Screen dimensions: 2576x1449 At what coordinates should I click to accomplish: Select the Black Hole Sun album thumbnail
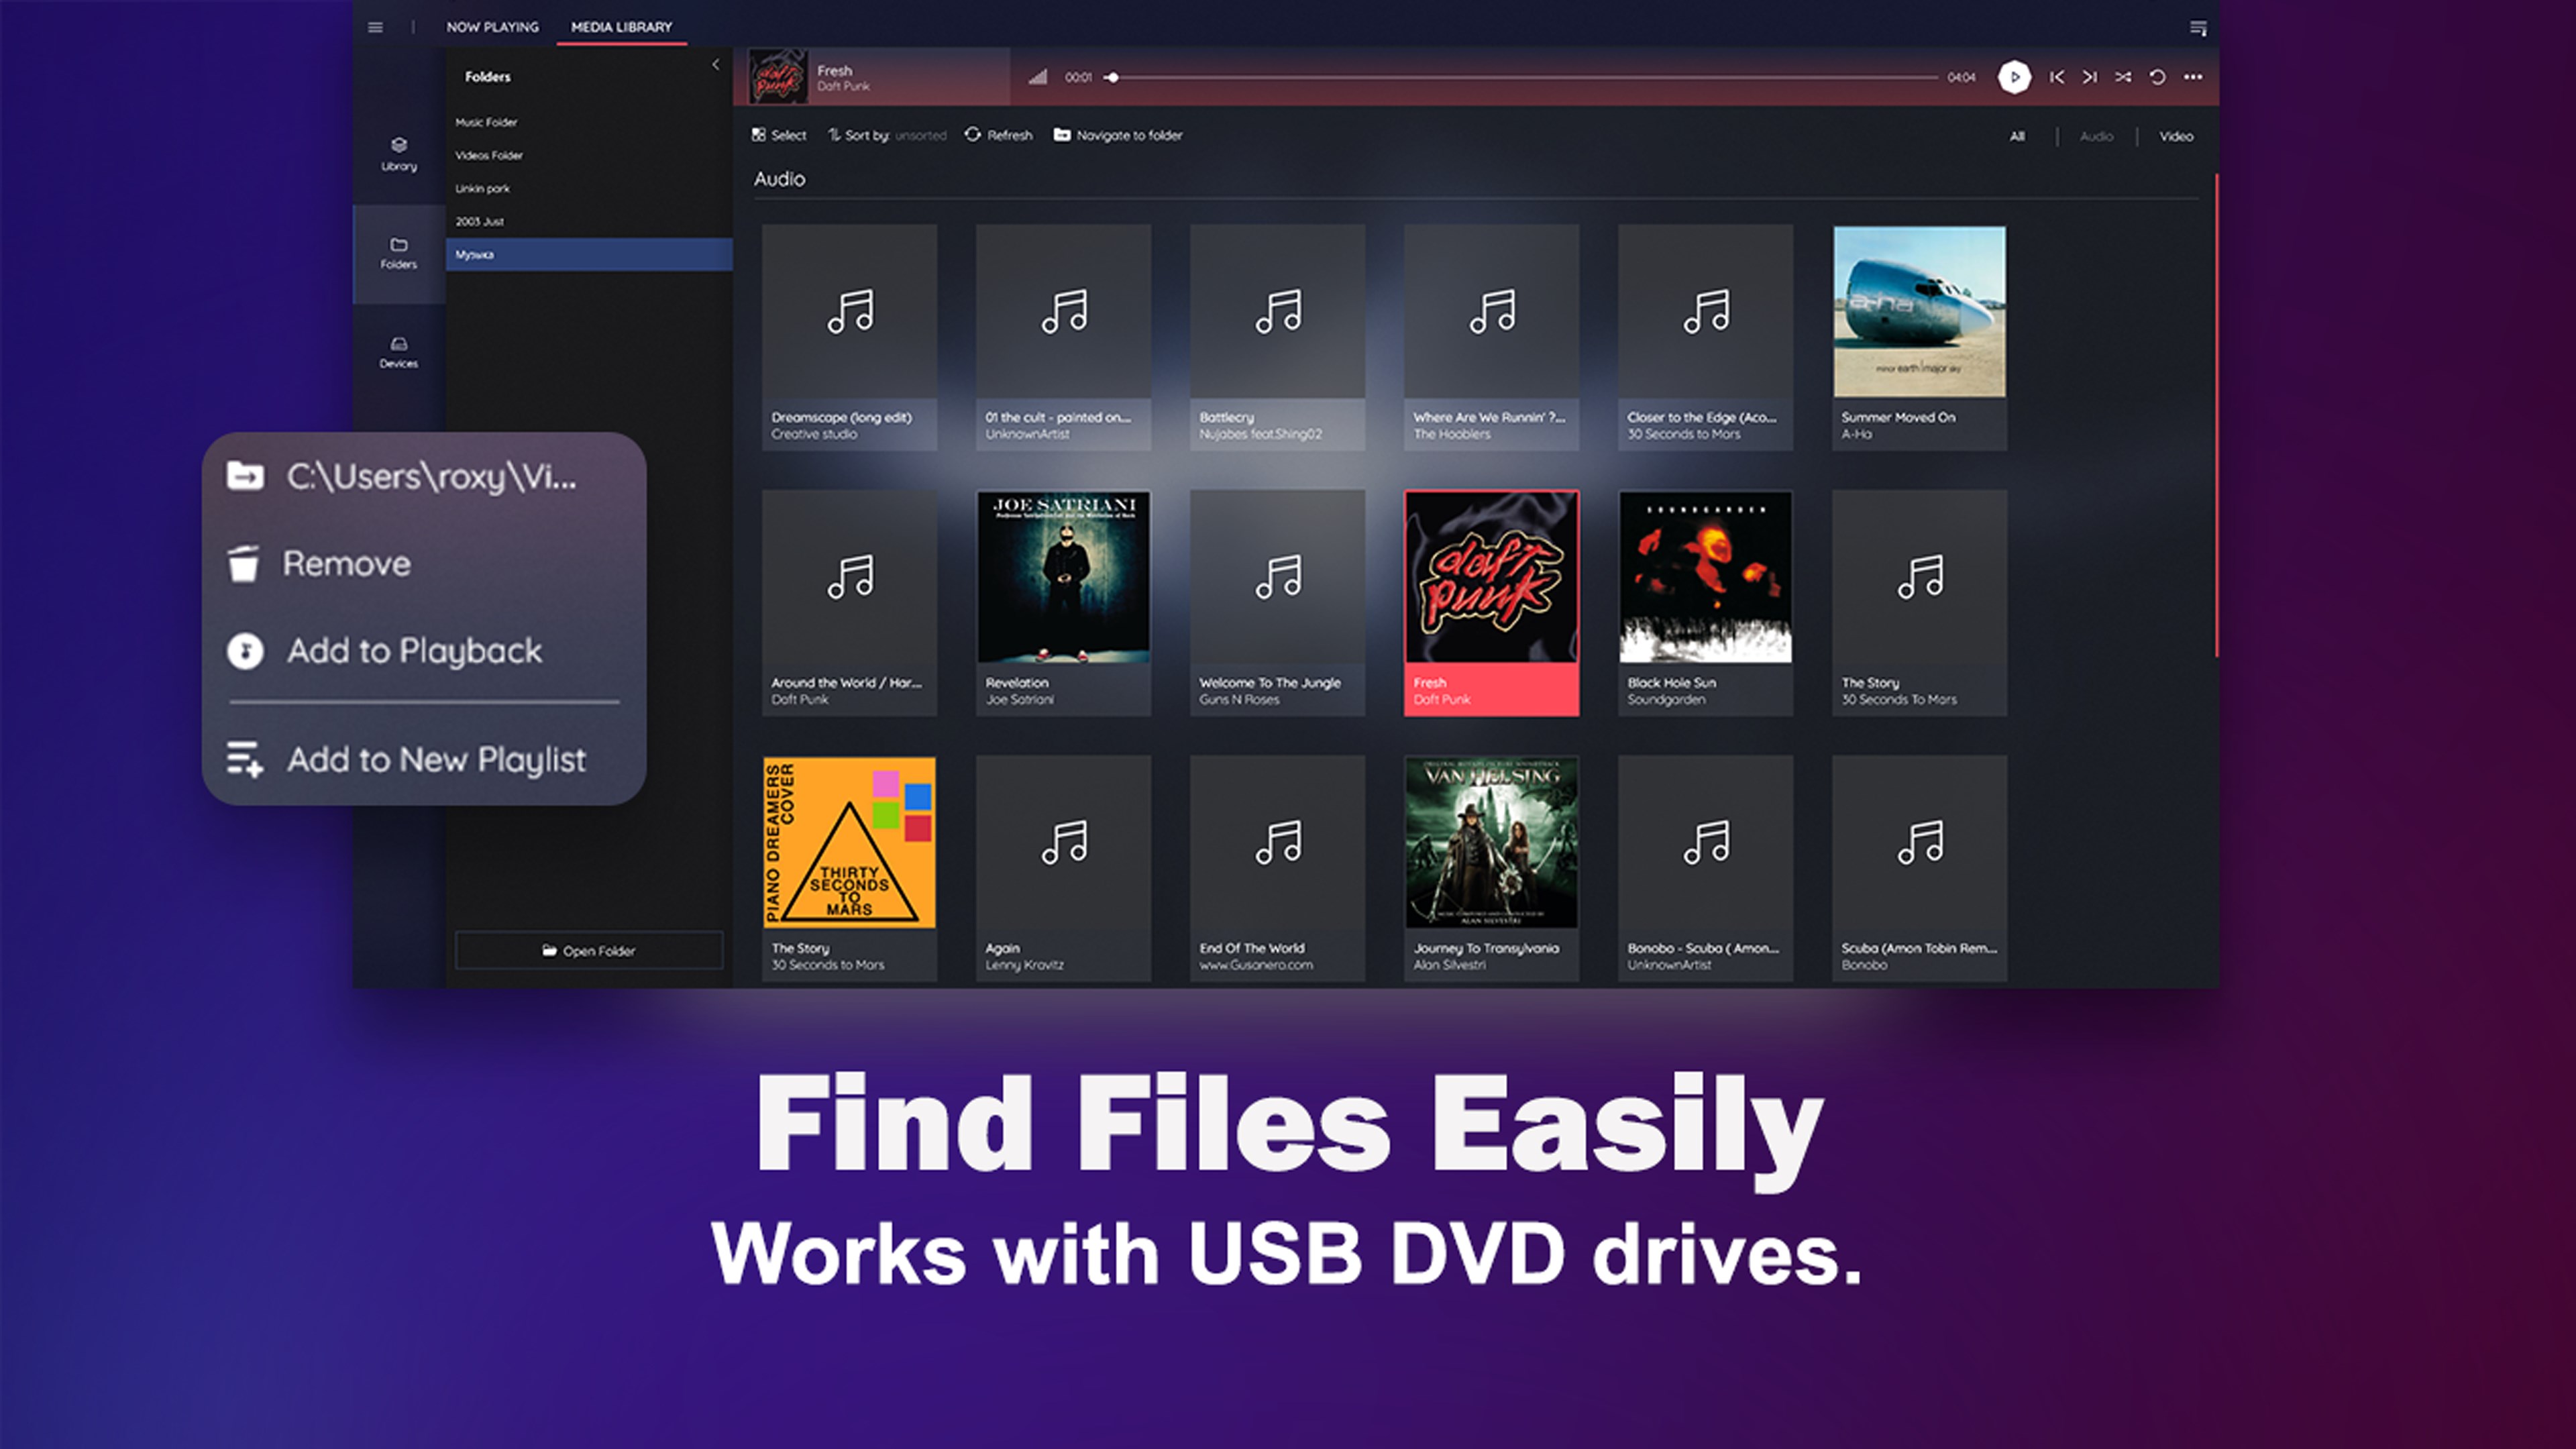[1705, 577]
